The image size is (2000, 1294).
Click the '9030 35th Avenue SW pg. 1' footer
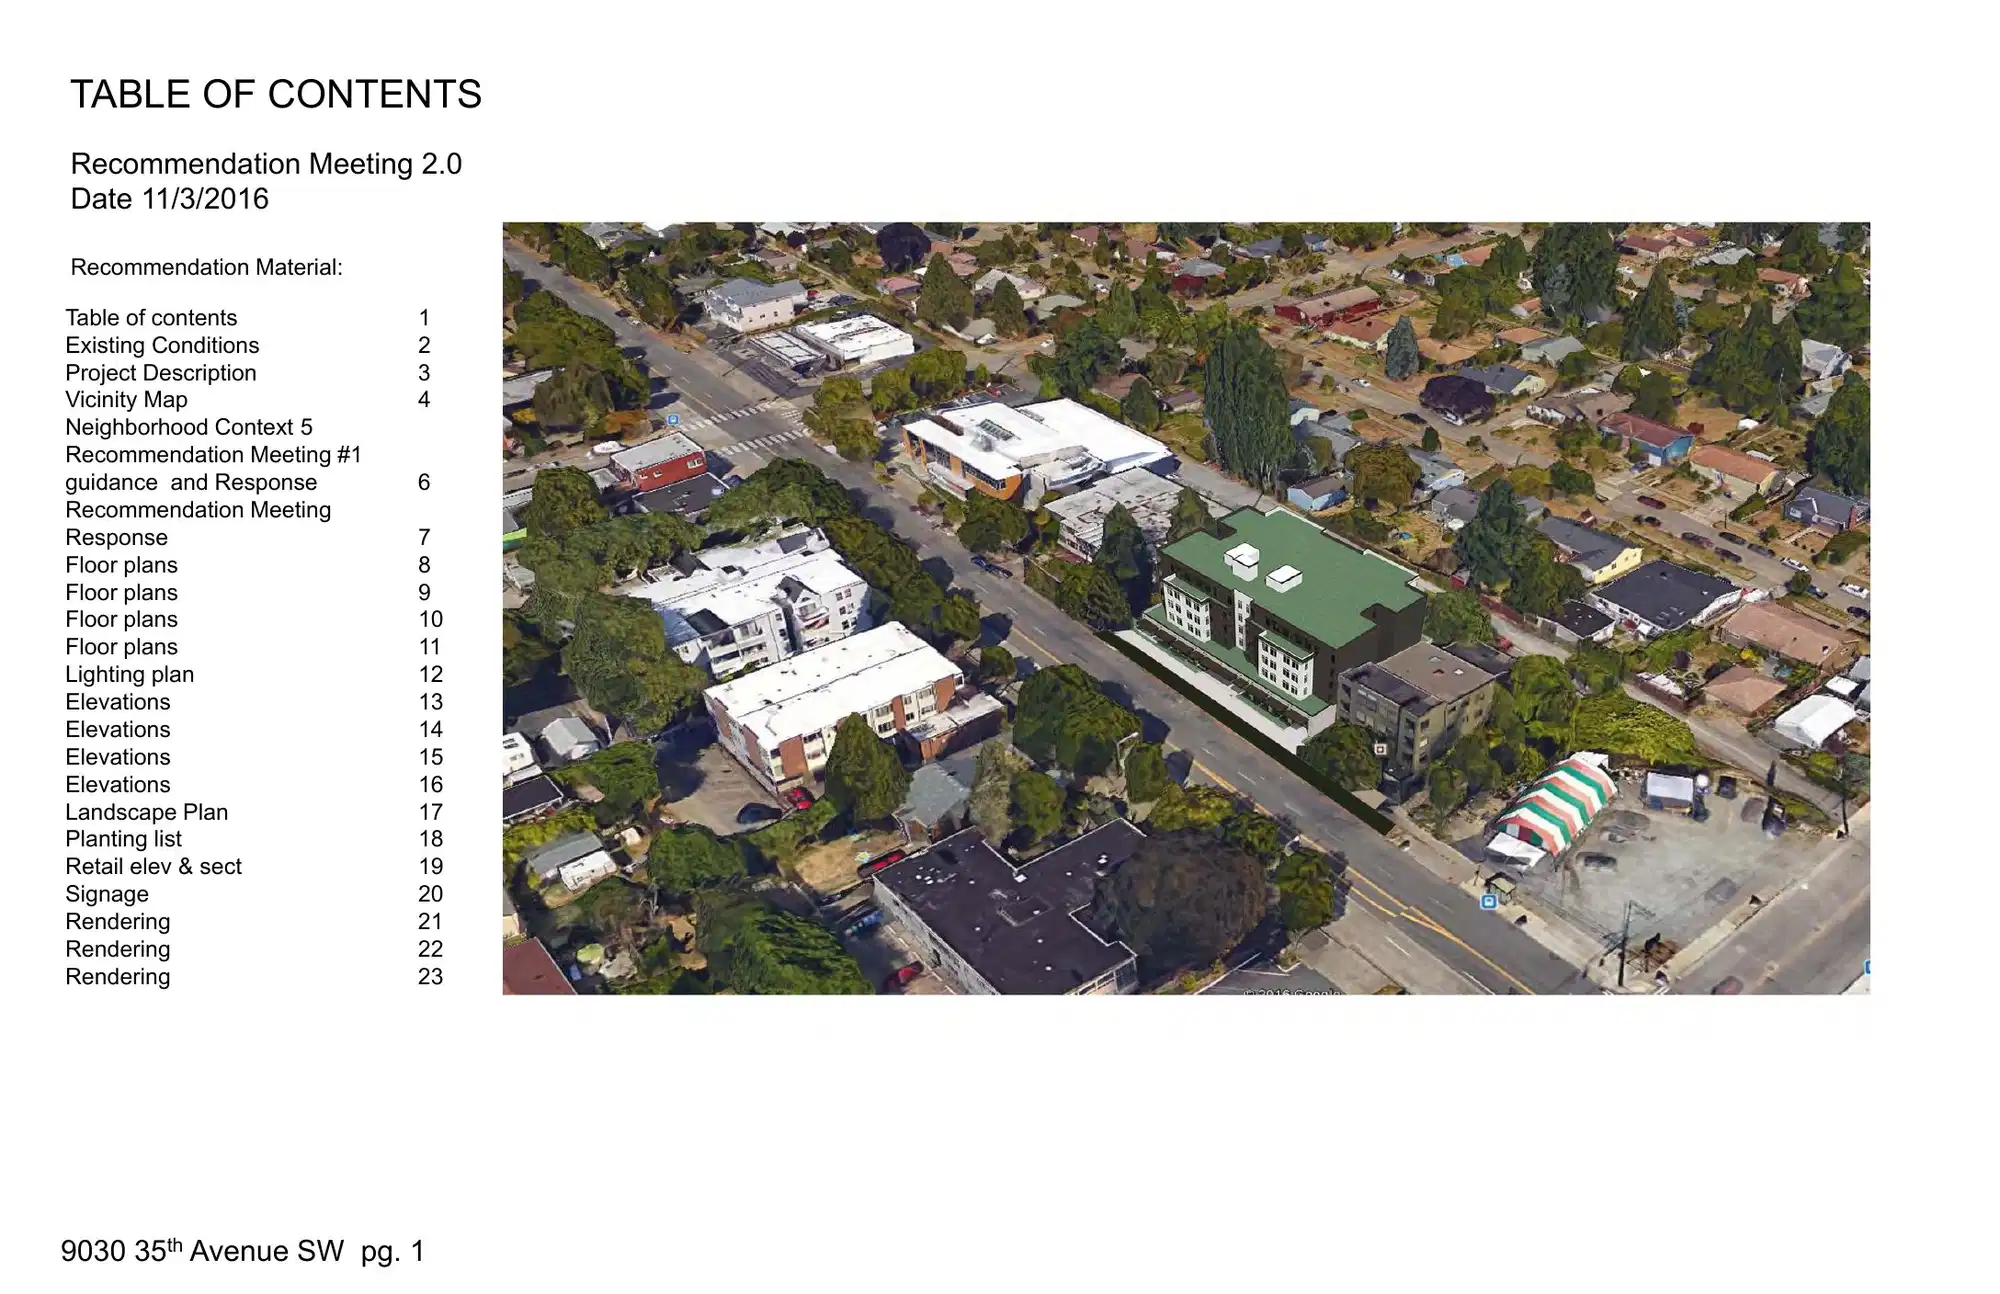pos(243,1252)
